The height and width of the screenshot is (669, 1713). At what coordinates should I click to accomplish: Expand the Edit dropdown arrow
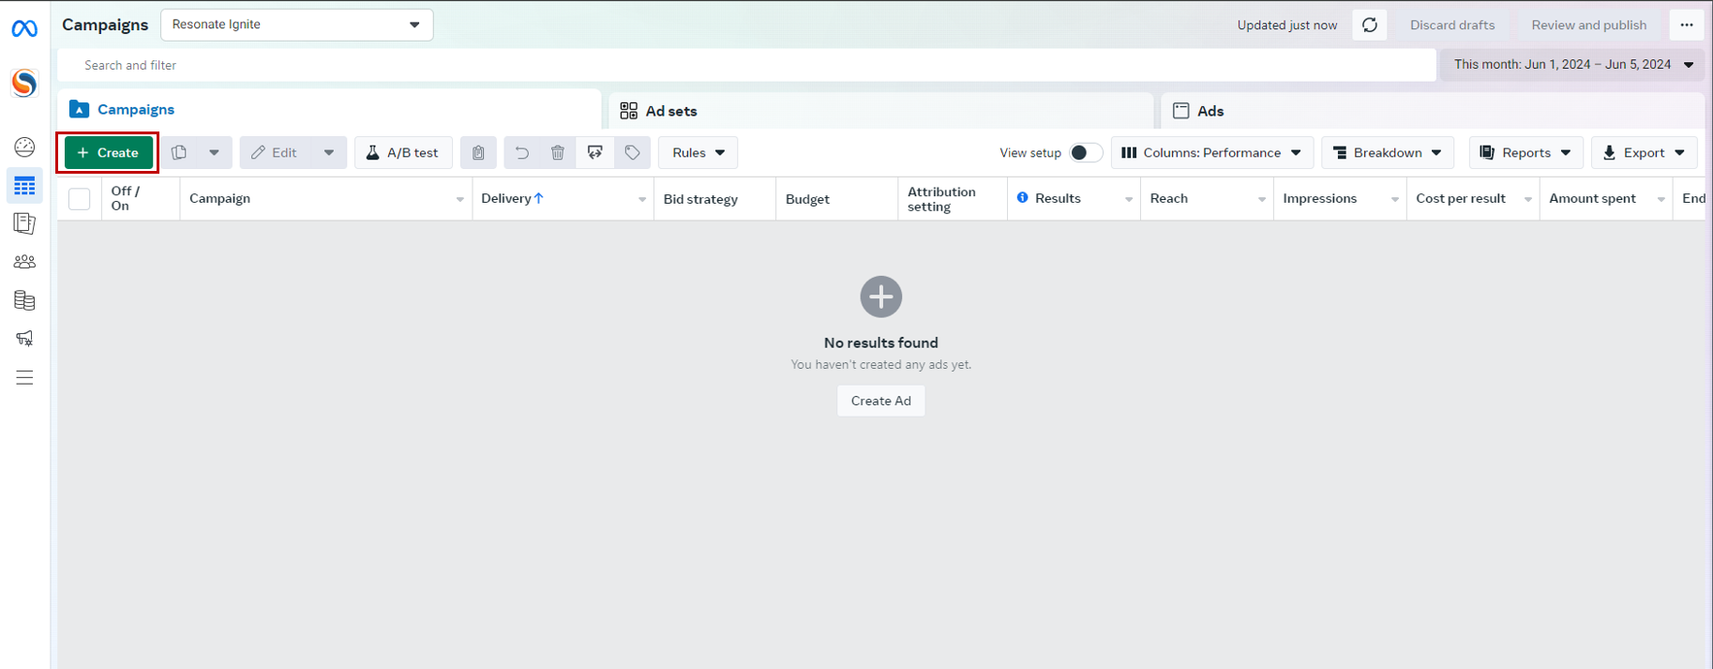[x=329, y=153]
